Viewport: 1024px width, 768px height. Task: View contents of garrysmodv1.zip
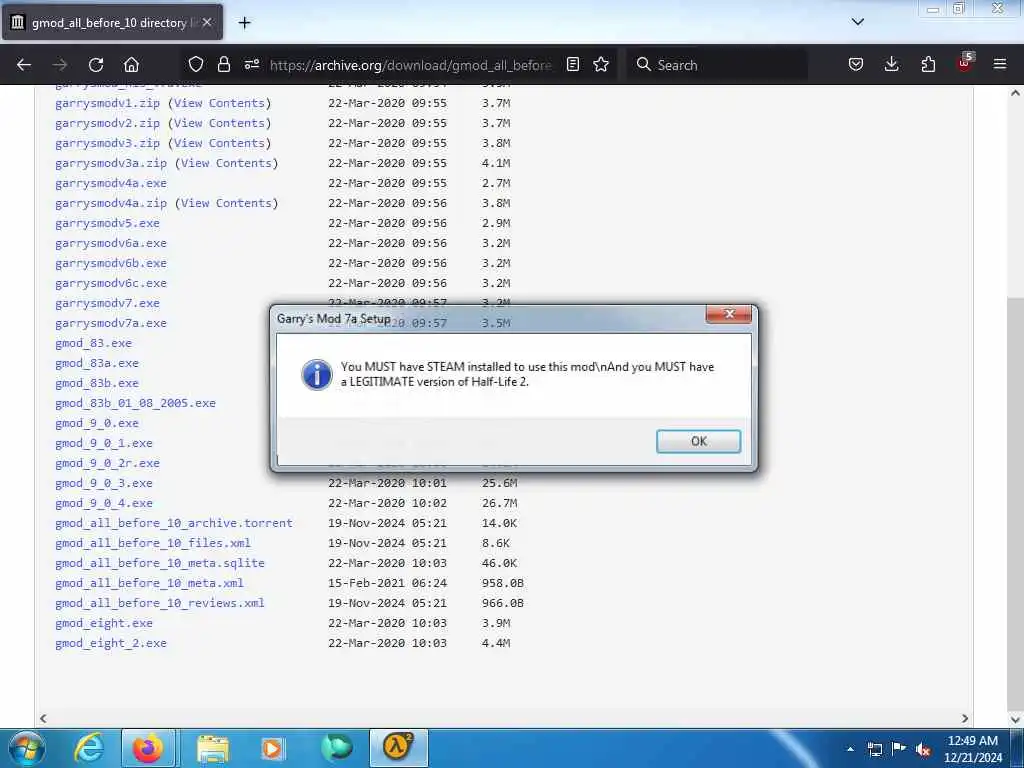pos(219,103)
